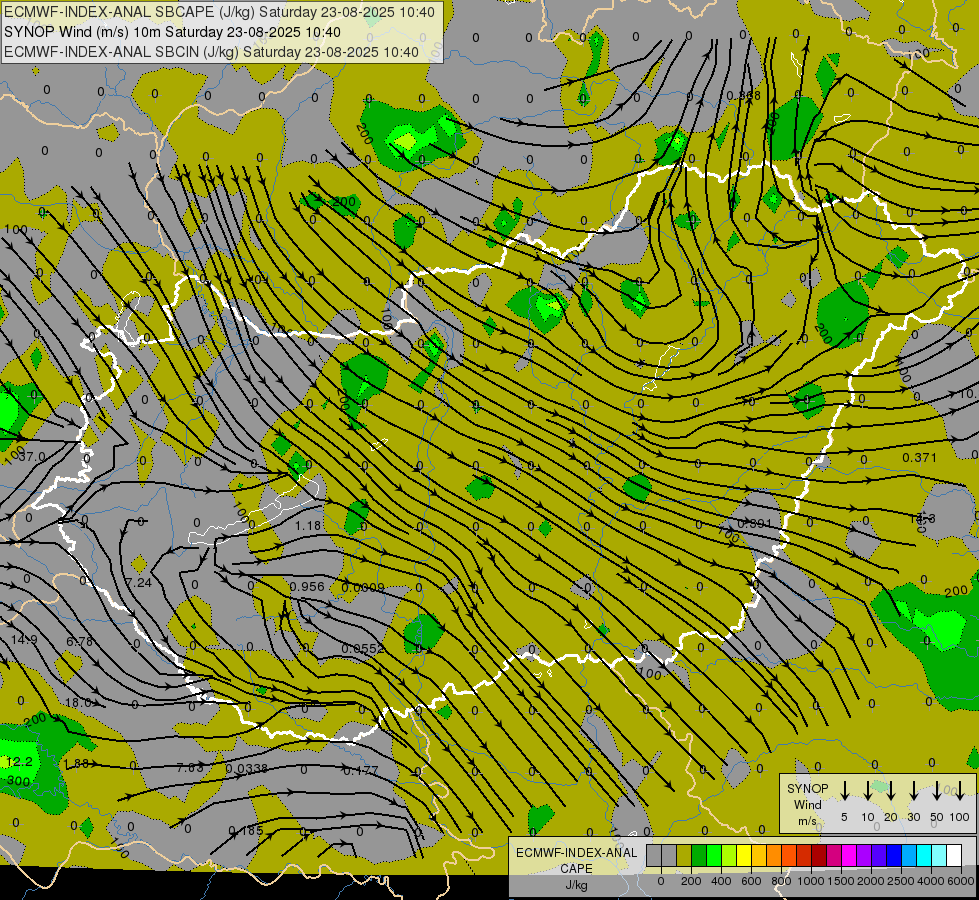The image size is (979, 900).
Task: Click the 10 m/s wind arrow in SYNOP legend
Action: pyautogui.click(x=867, y=791)
